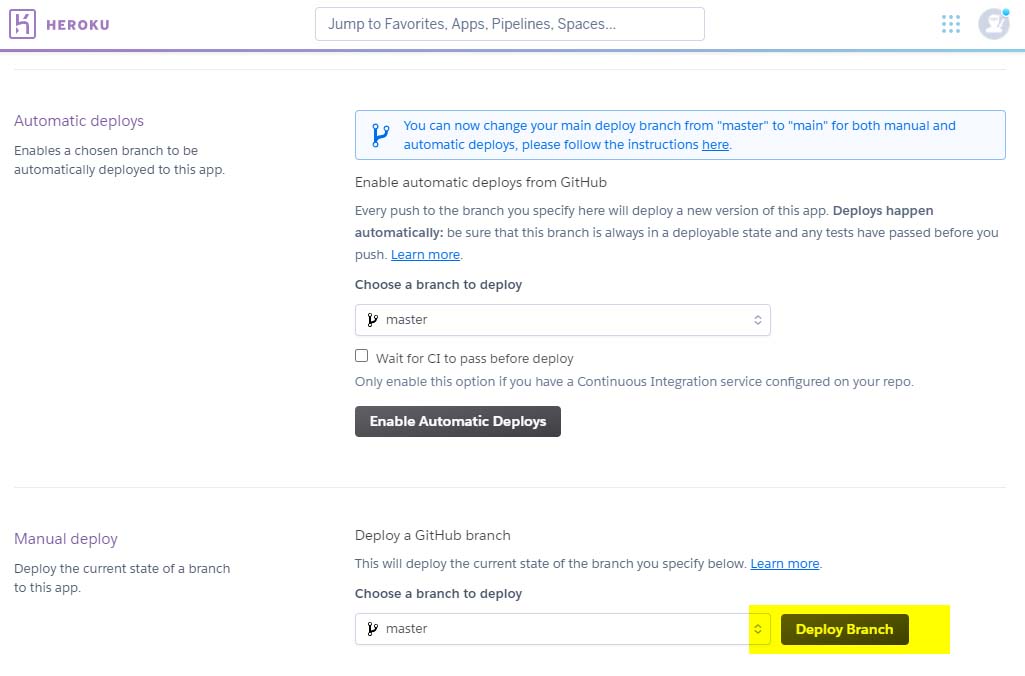Click the chevron arrows next to Deploy Branch
This screenshot has width=1025, height=676.
coord(759,628)
